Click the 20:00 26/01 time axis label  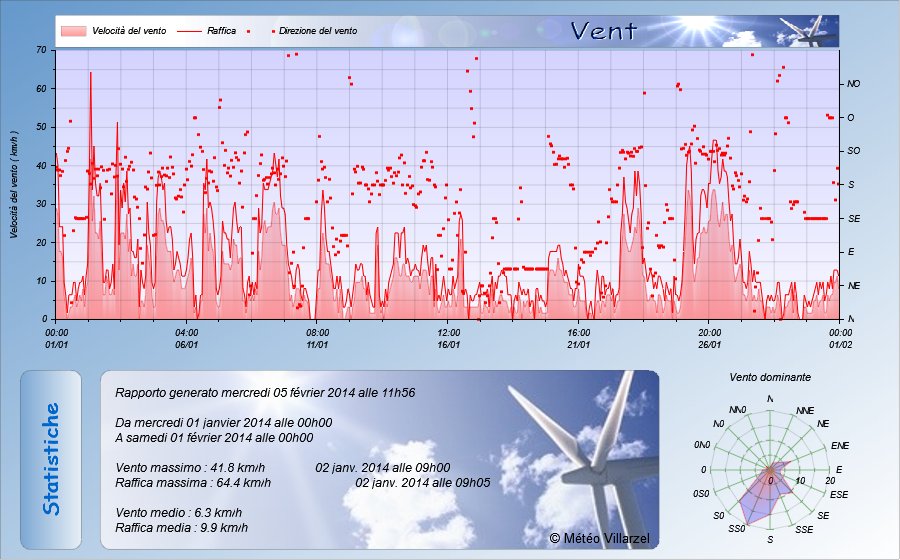pos(709,338)
